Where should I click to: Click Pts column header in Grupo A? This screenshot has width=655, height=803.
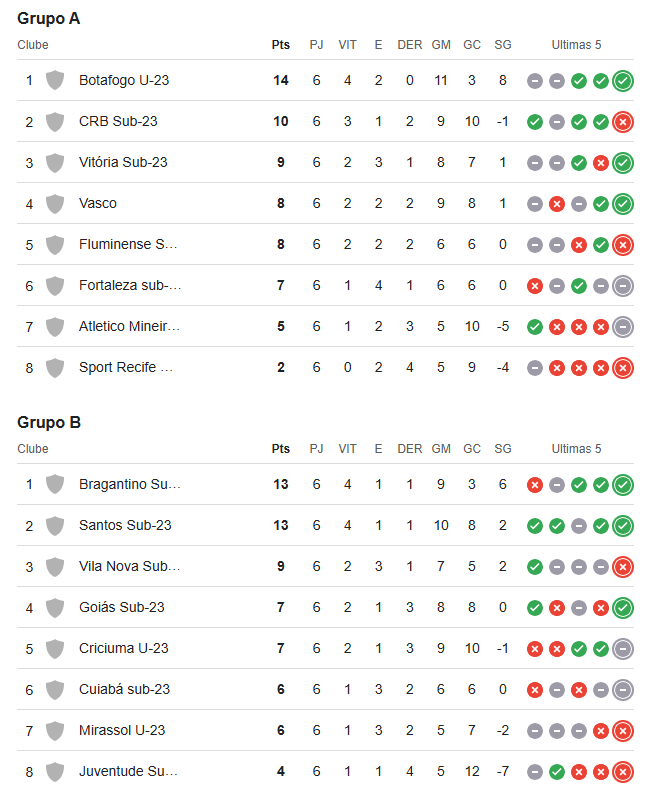click(281, 45)
